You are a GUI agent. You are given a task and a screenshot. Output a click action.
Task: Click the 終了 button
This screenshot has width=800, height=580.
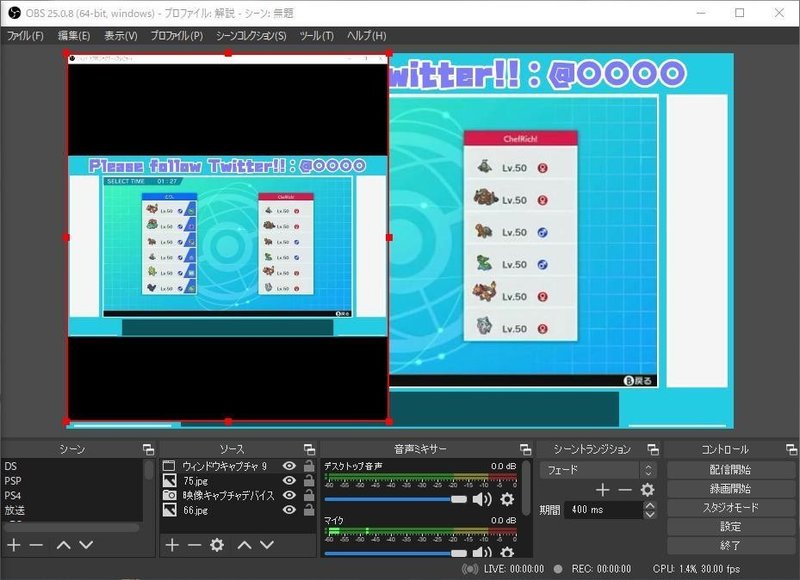730,545
